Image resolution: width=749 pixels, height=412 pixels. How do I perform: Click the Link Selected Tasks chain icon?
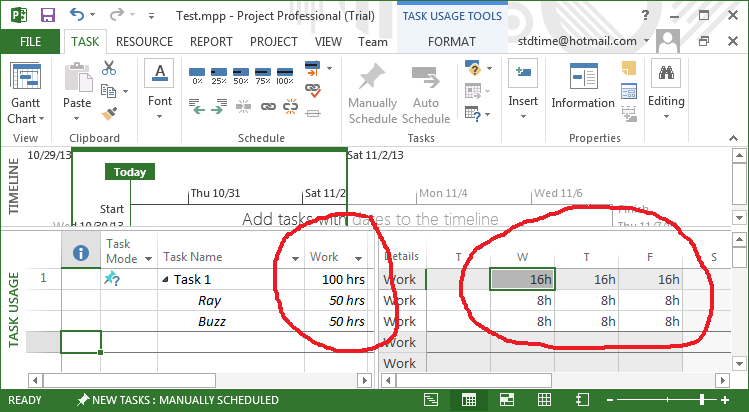click(268, 106)
